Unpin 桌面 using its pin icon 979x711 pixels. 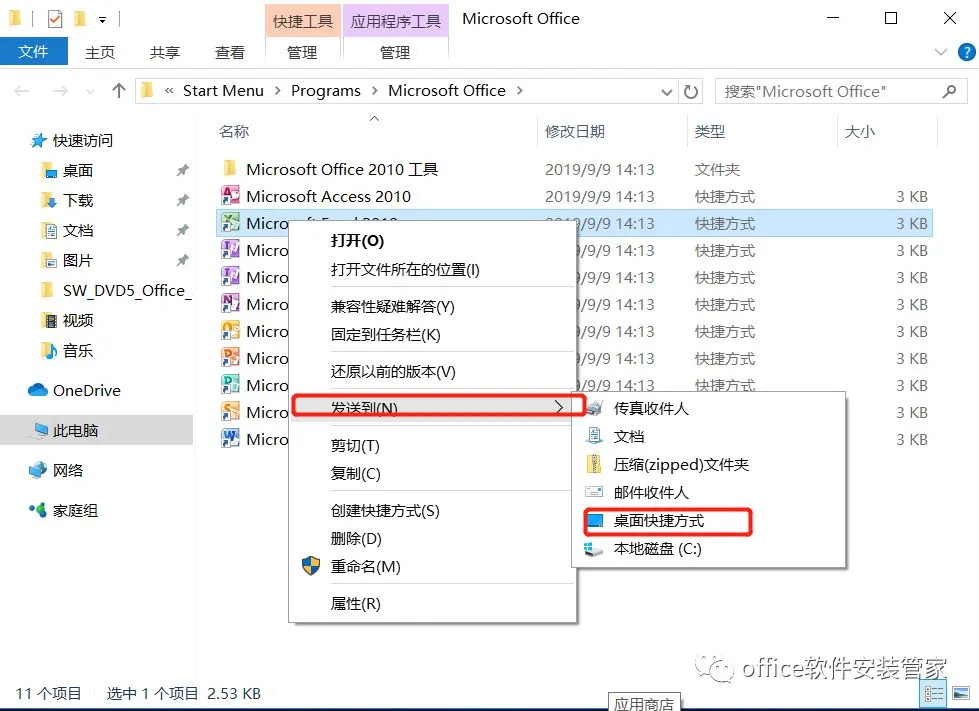point(182,170)
